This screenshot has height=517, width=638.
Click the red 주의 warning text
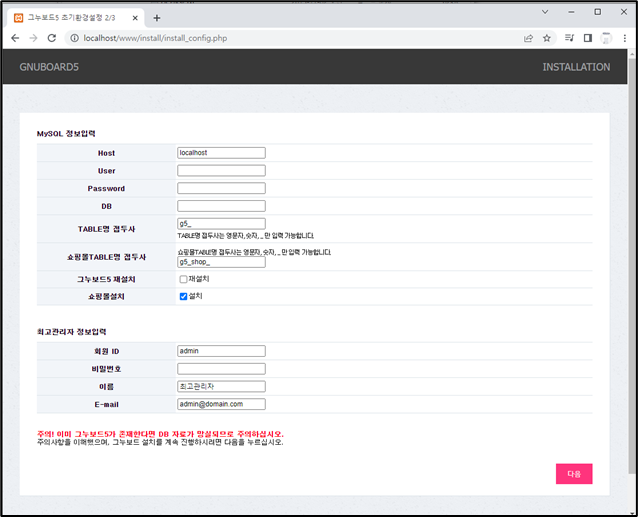160,434
